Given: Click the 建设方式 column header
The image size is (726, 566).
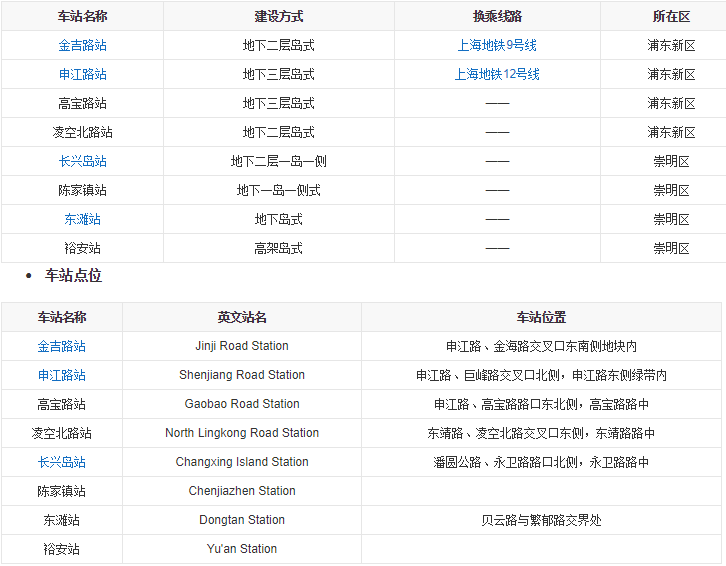Looking at the screenshot, I should [278, 16].
